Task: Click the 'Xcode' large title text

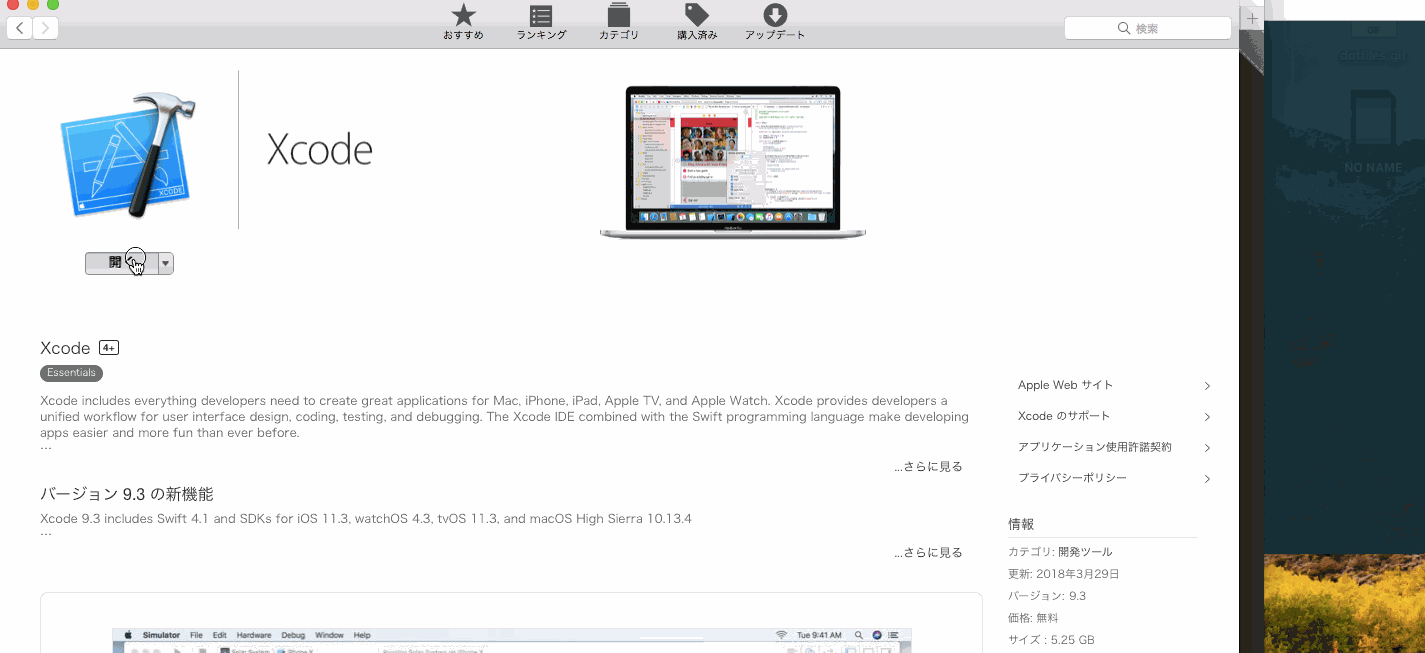Action: click(x=320, y=150)
